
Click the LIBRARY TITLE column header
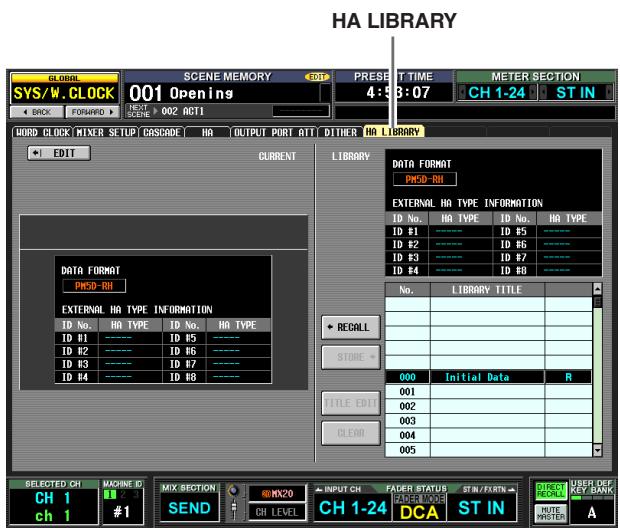click(487, 290)
